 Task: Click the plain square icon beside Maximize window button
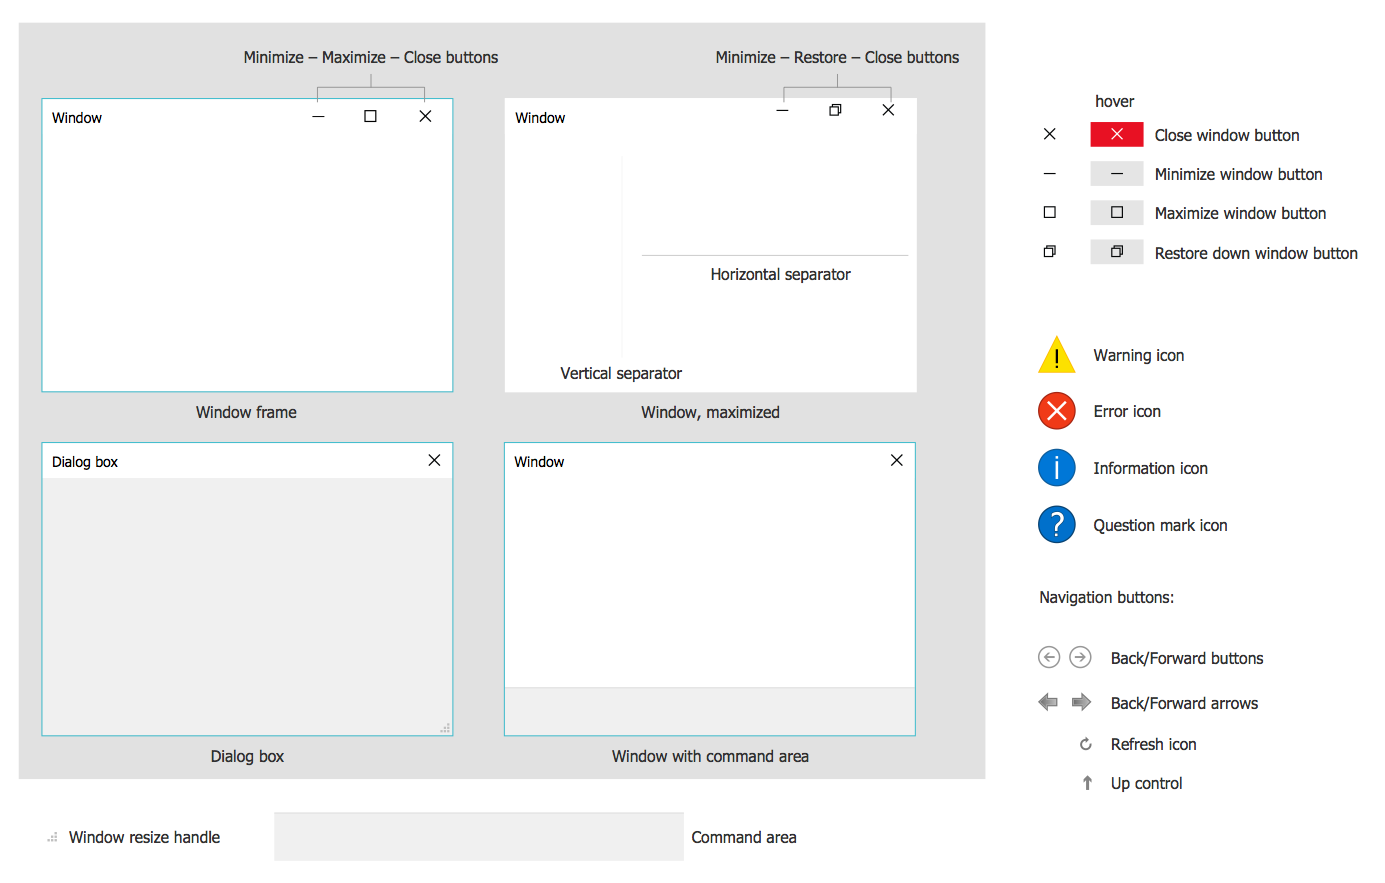[x=1049, y=212]
